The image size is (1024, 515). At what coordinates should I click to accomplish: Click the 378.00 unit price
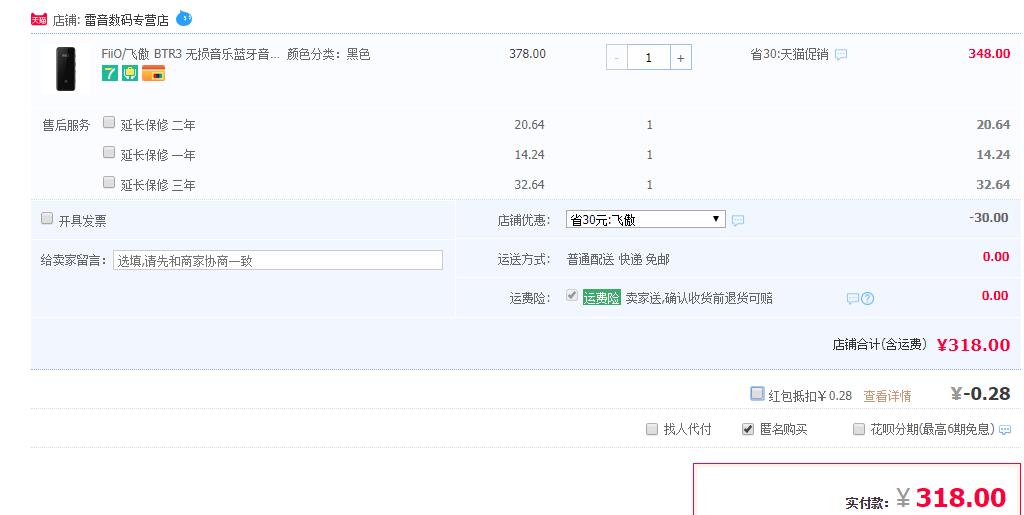coord(528,54)
